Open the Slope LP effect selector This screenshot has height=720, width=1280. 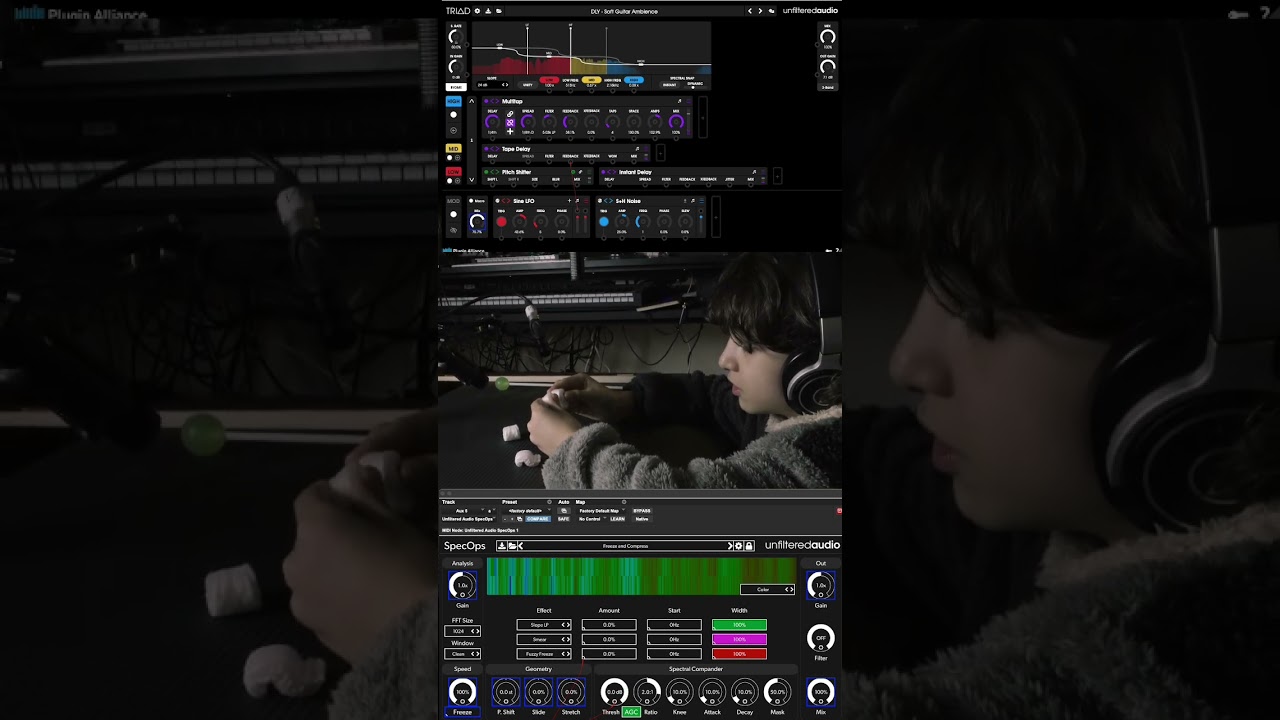pos(544,625)
